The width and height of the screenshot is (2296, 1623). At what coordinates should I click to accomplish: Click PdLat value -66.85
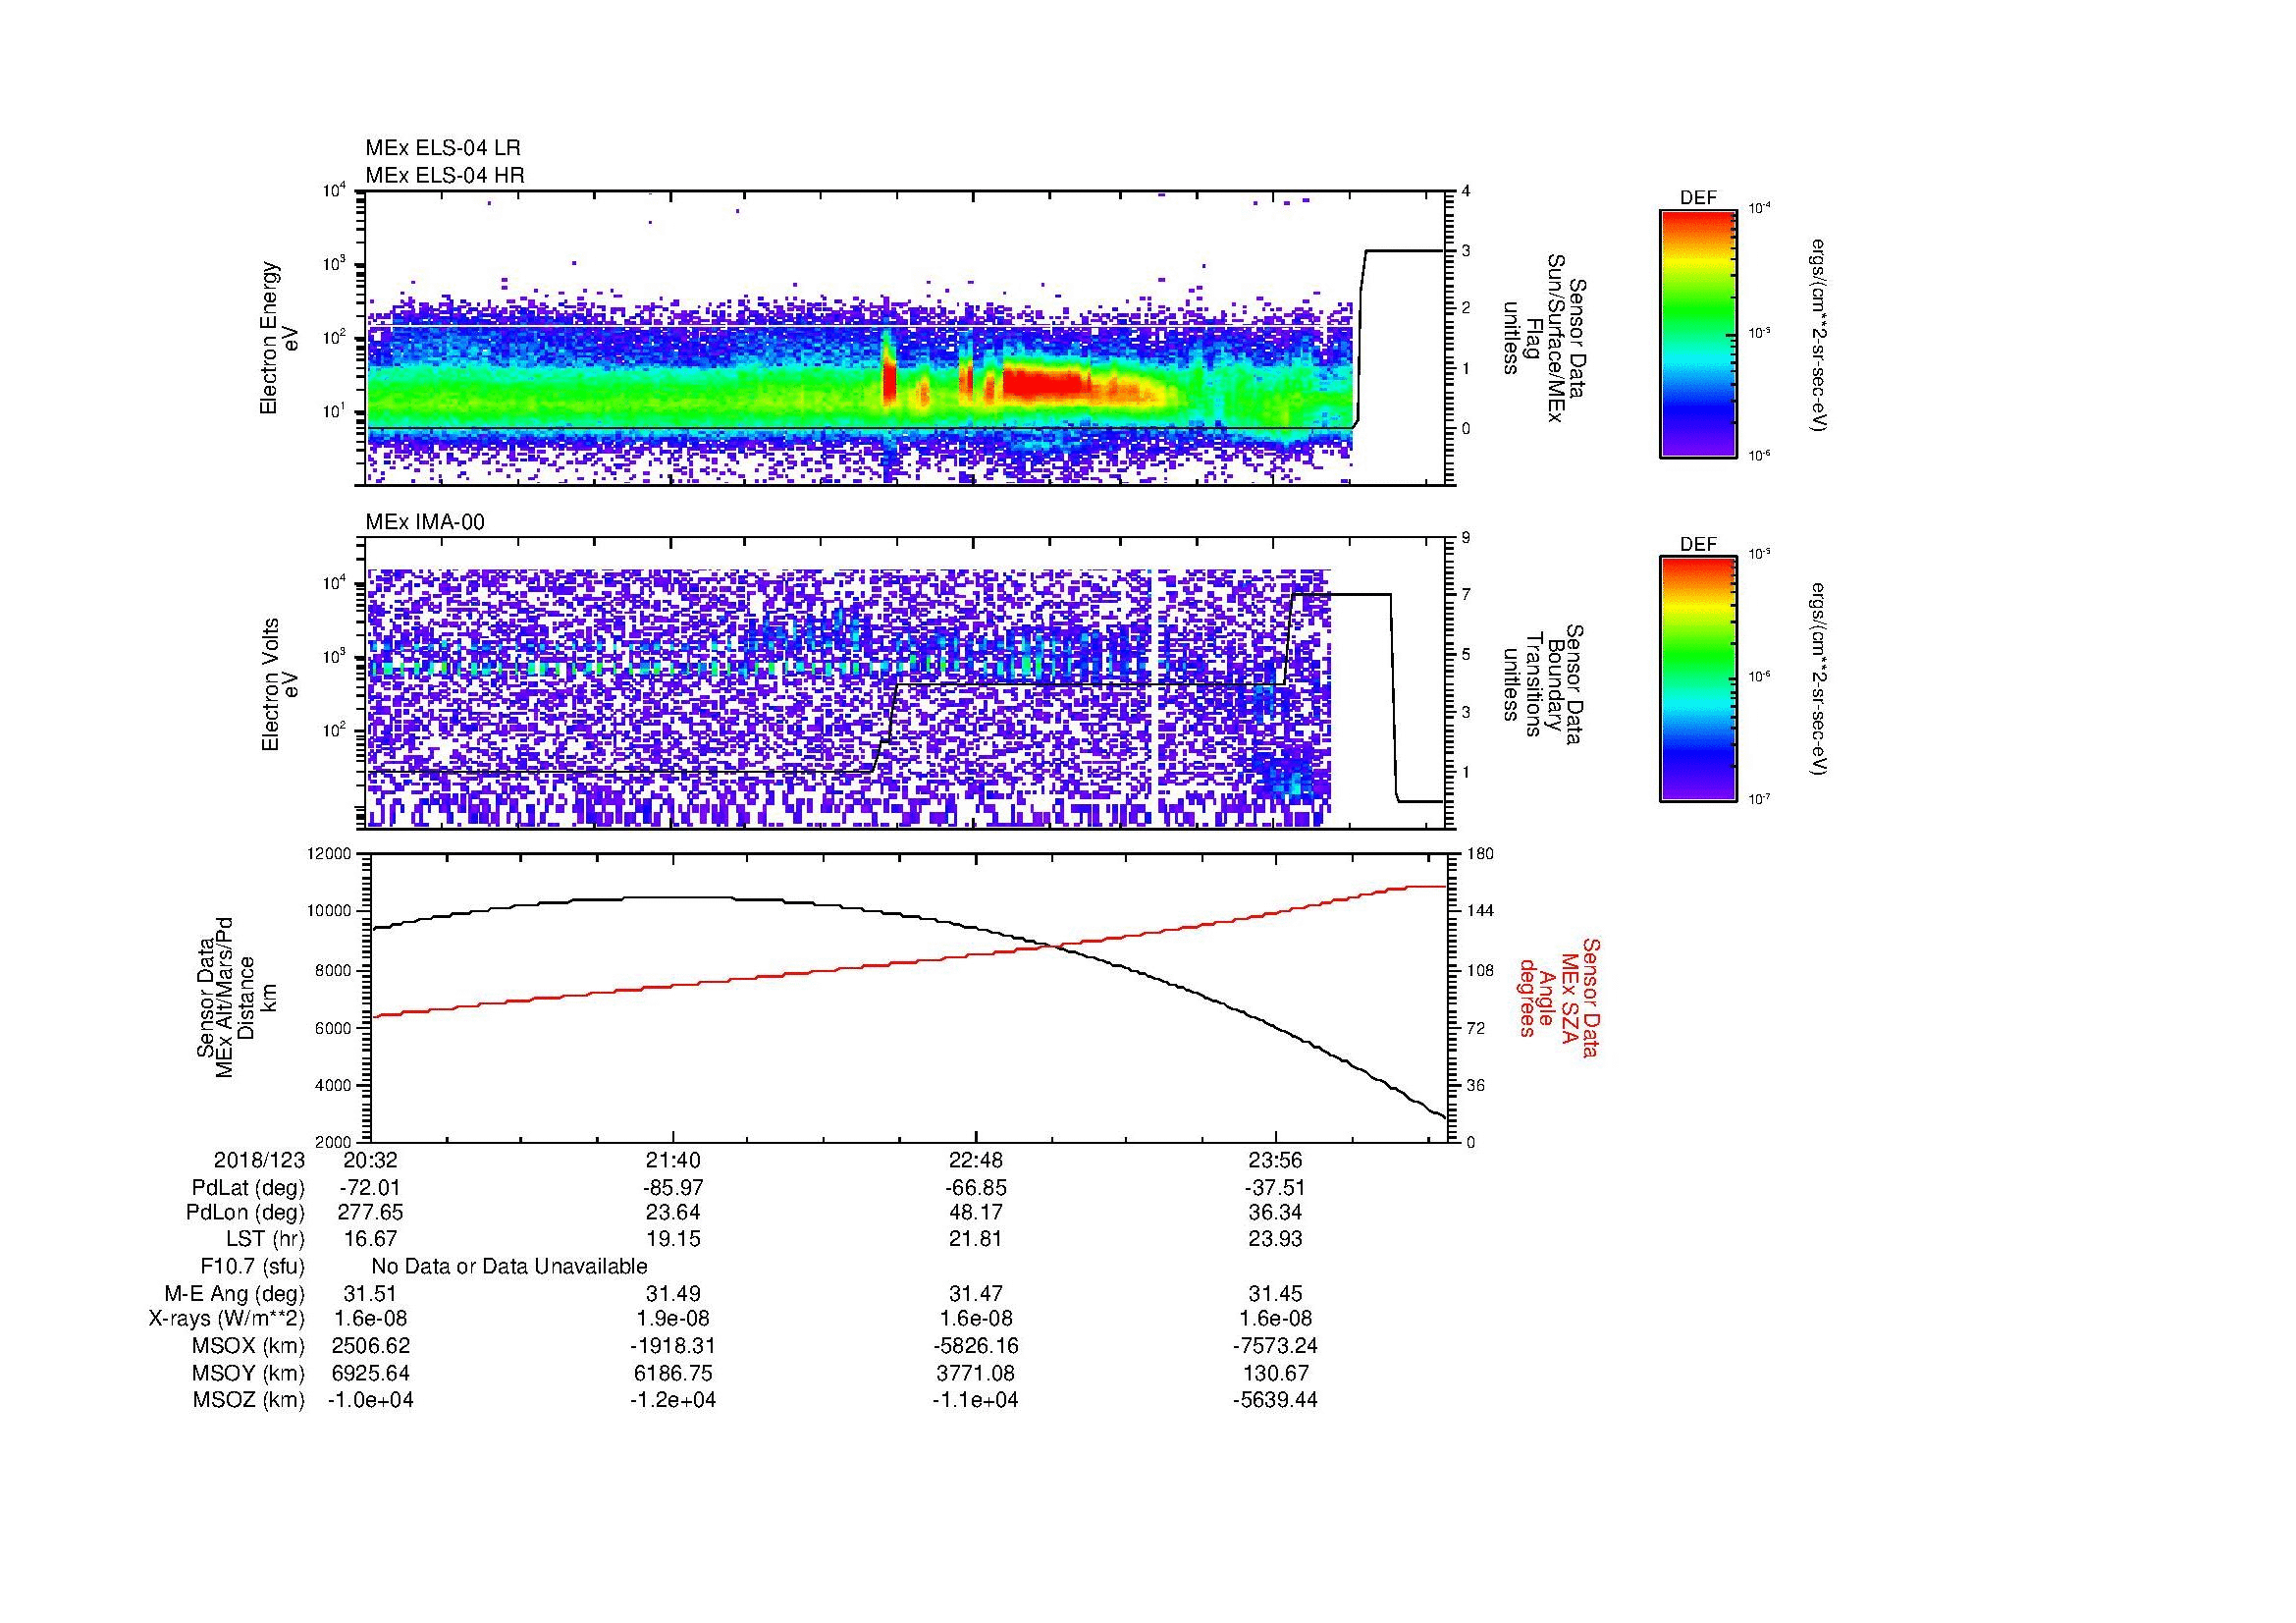975,1188
